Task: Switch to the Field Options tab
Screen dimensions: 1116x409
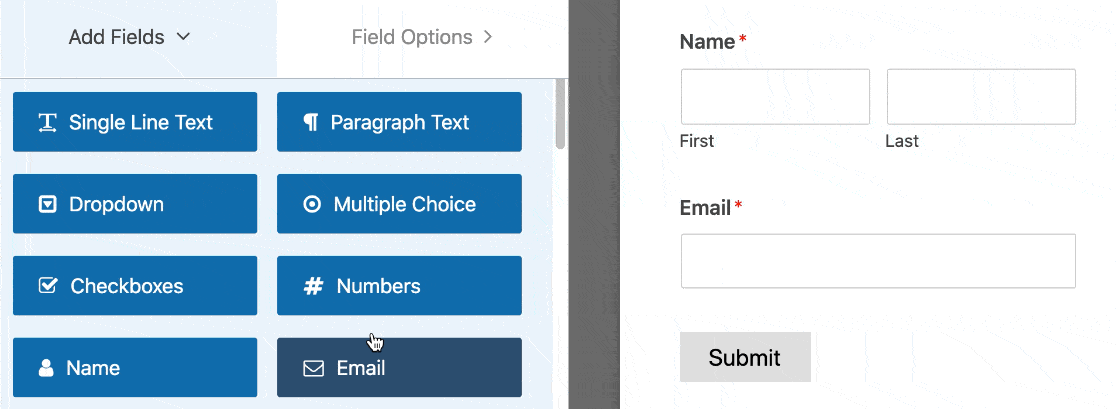Action: pos(412,38)
